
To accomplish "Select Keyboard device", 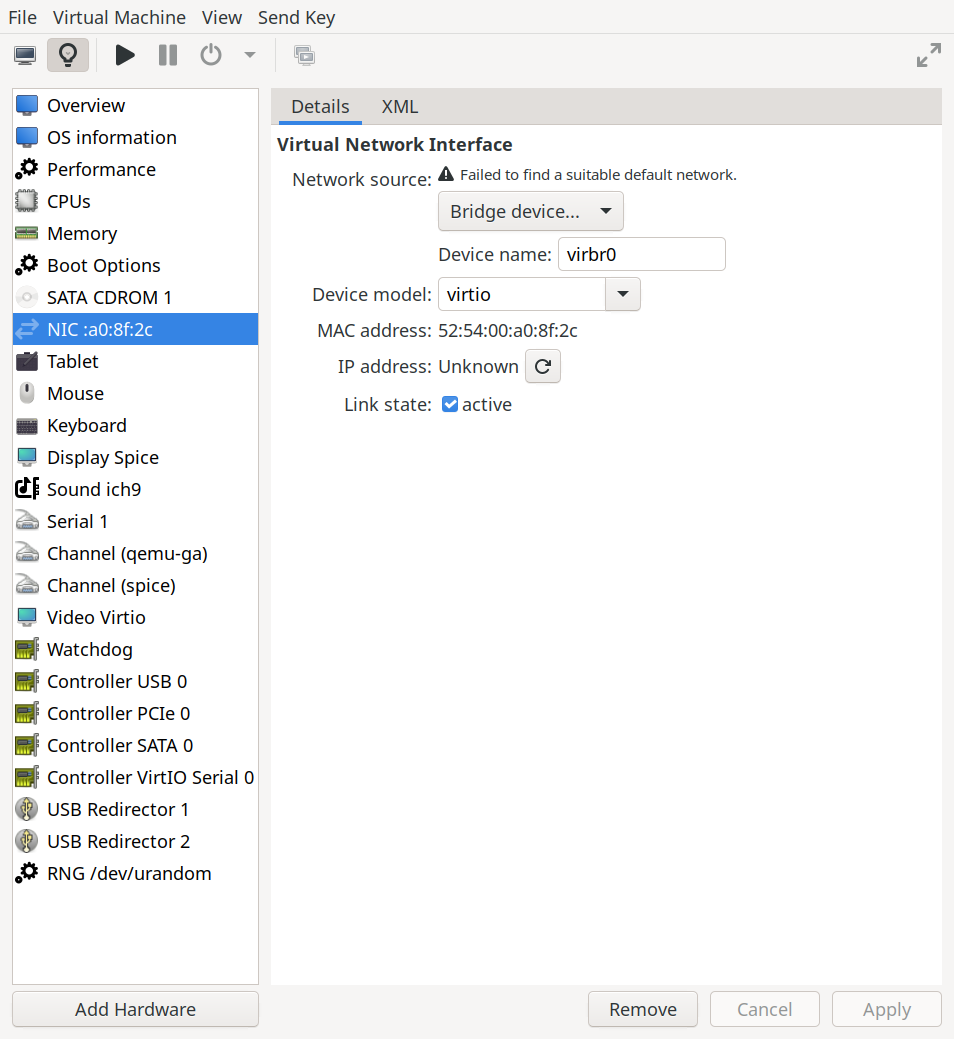I will (x=135, y=425).
